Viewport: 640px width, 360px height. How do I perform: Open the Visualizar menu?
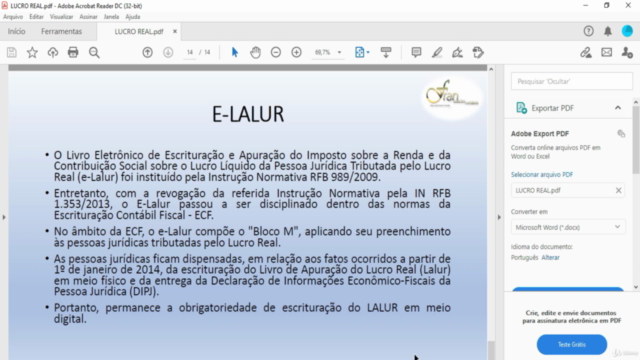tap(61, 17)
